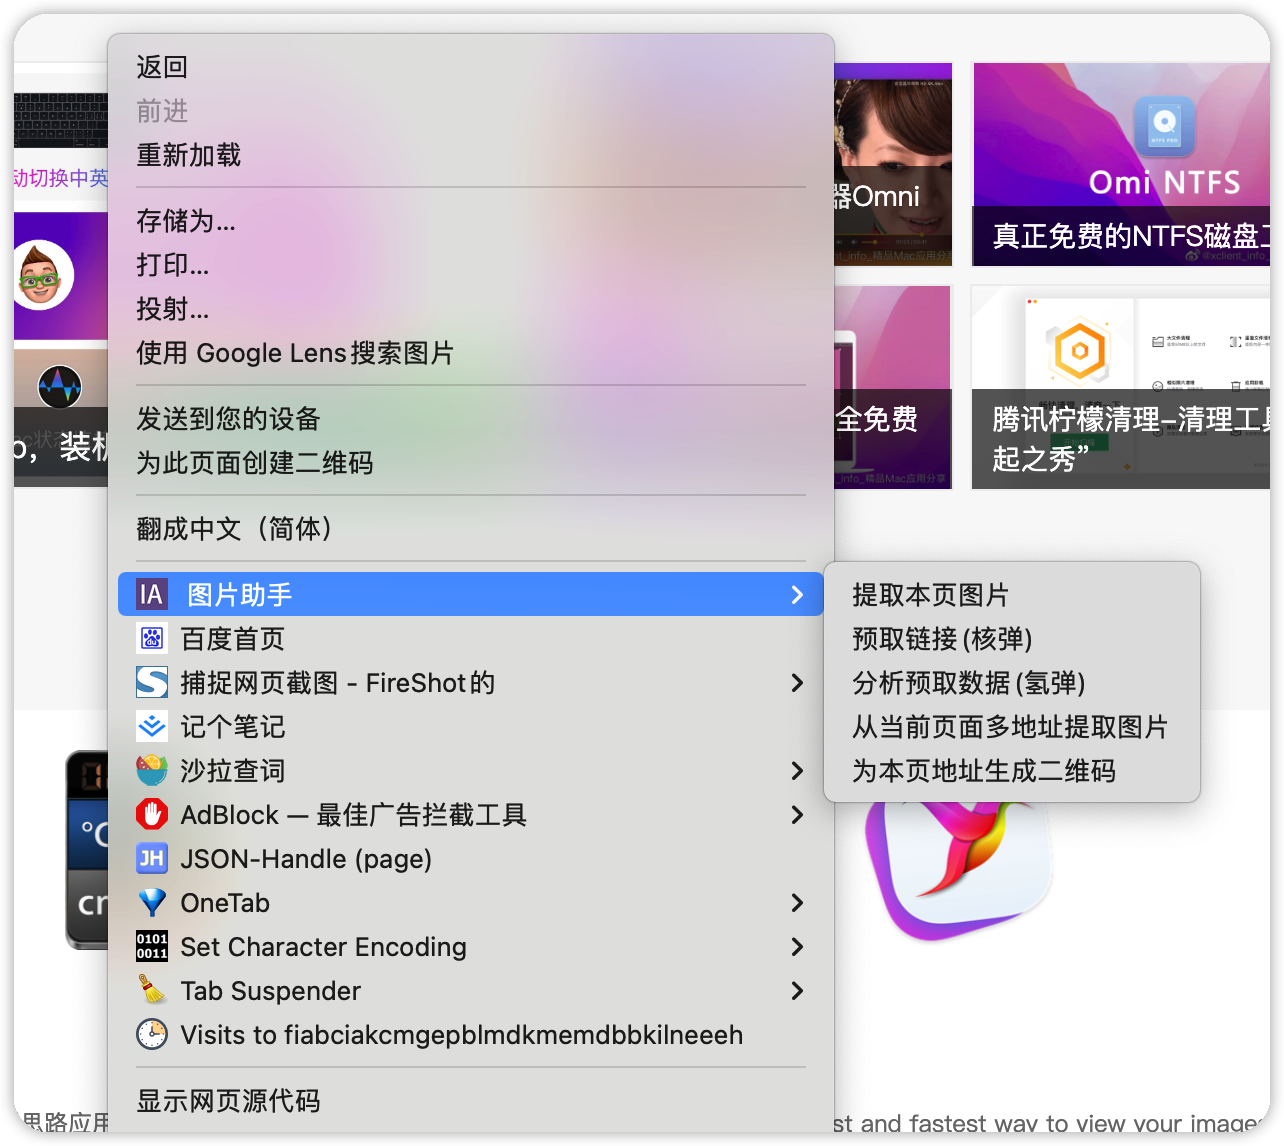Click the Tab Suspender broom icon
Viewport: 1284px width, 1146px height.
152,990
